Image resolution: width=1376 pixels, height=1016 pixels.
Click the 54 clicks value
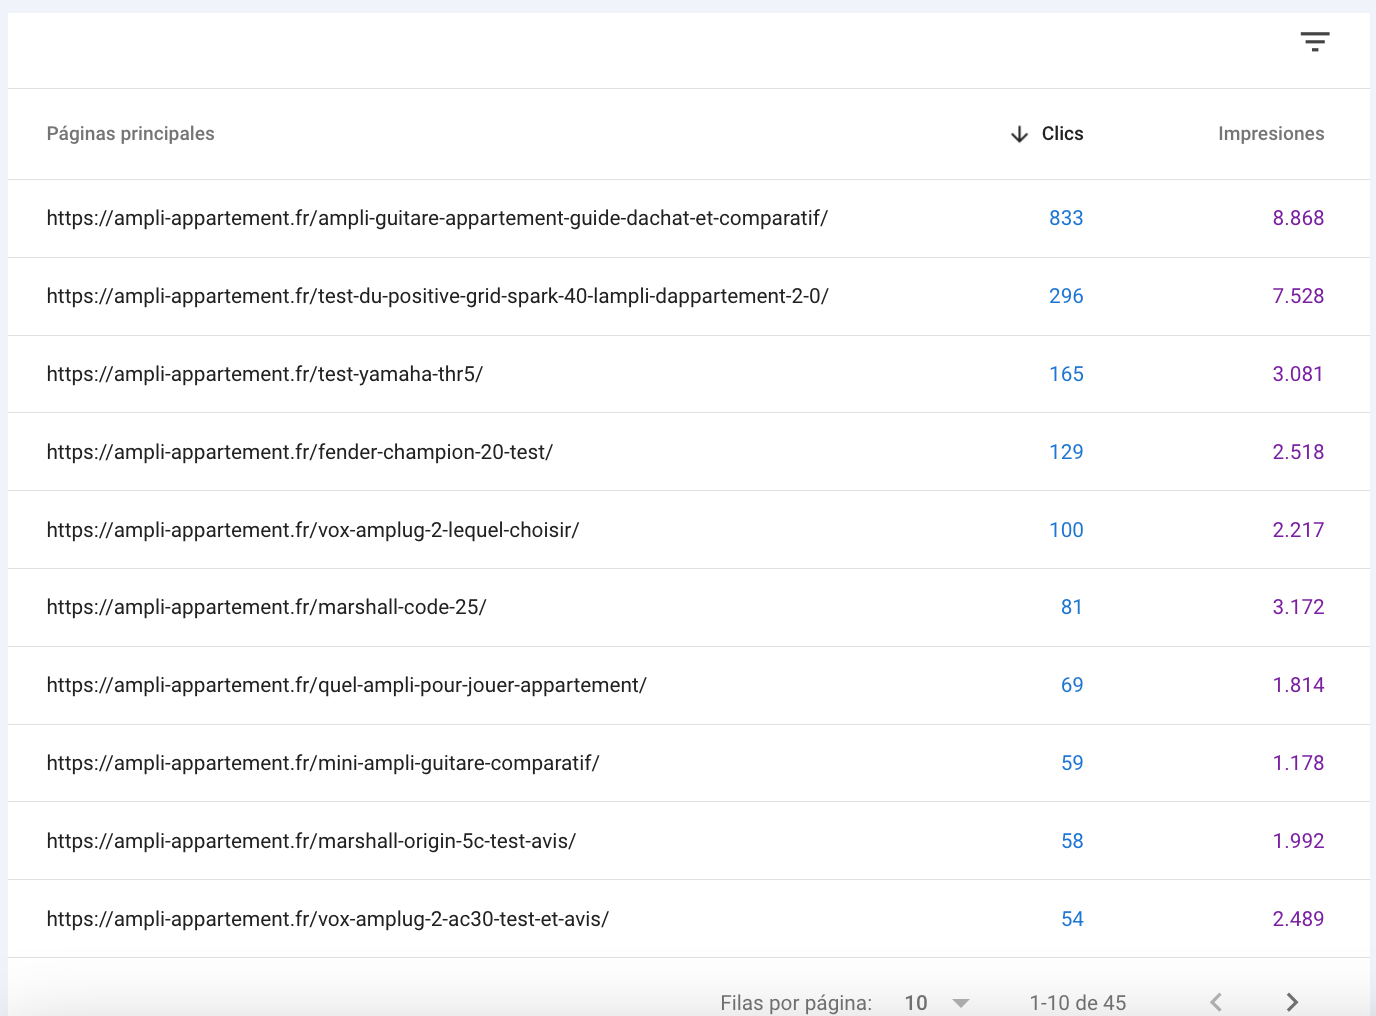point(1072,919)
